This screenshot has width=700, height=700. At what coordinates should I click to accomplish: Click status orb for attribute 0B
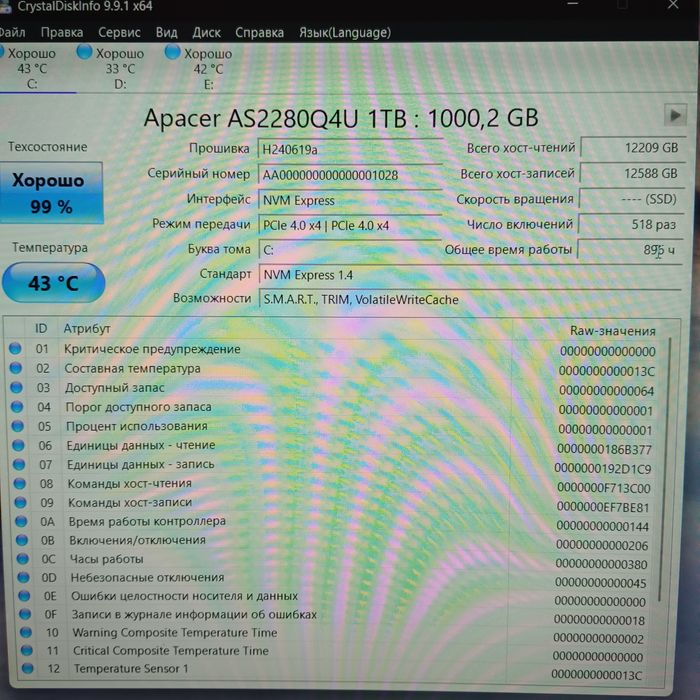pyautogui.click(x=22, y=540)
